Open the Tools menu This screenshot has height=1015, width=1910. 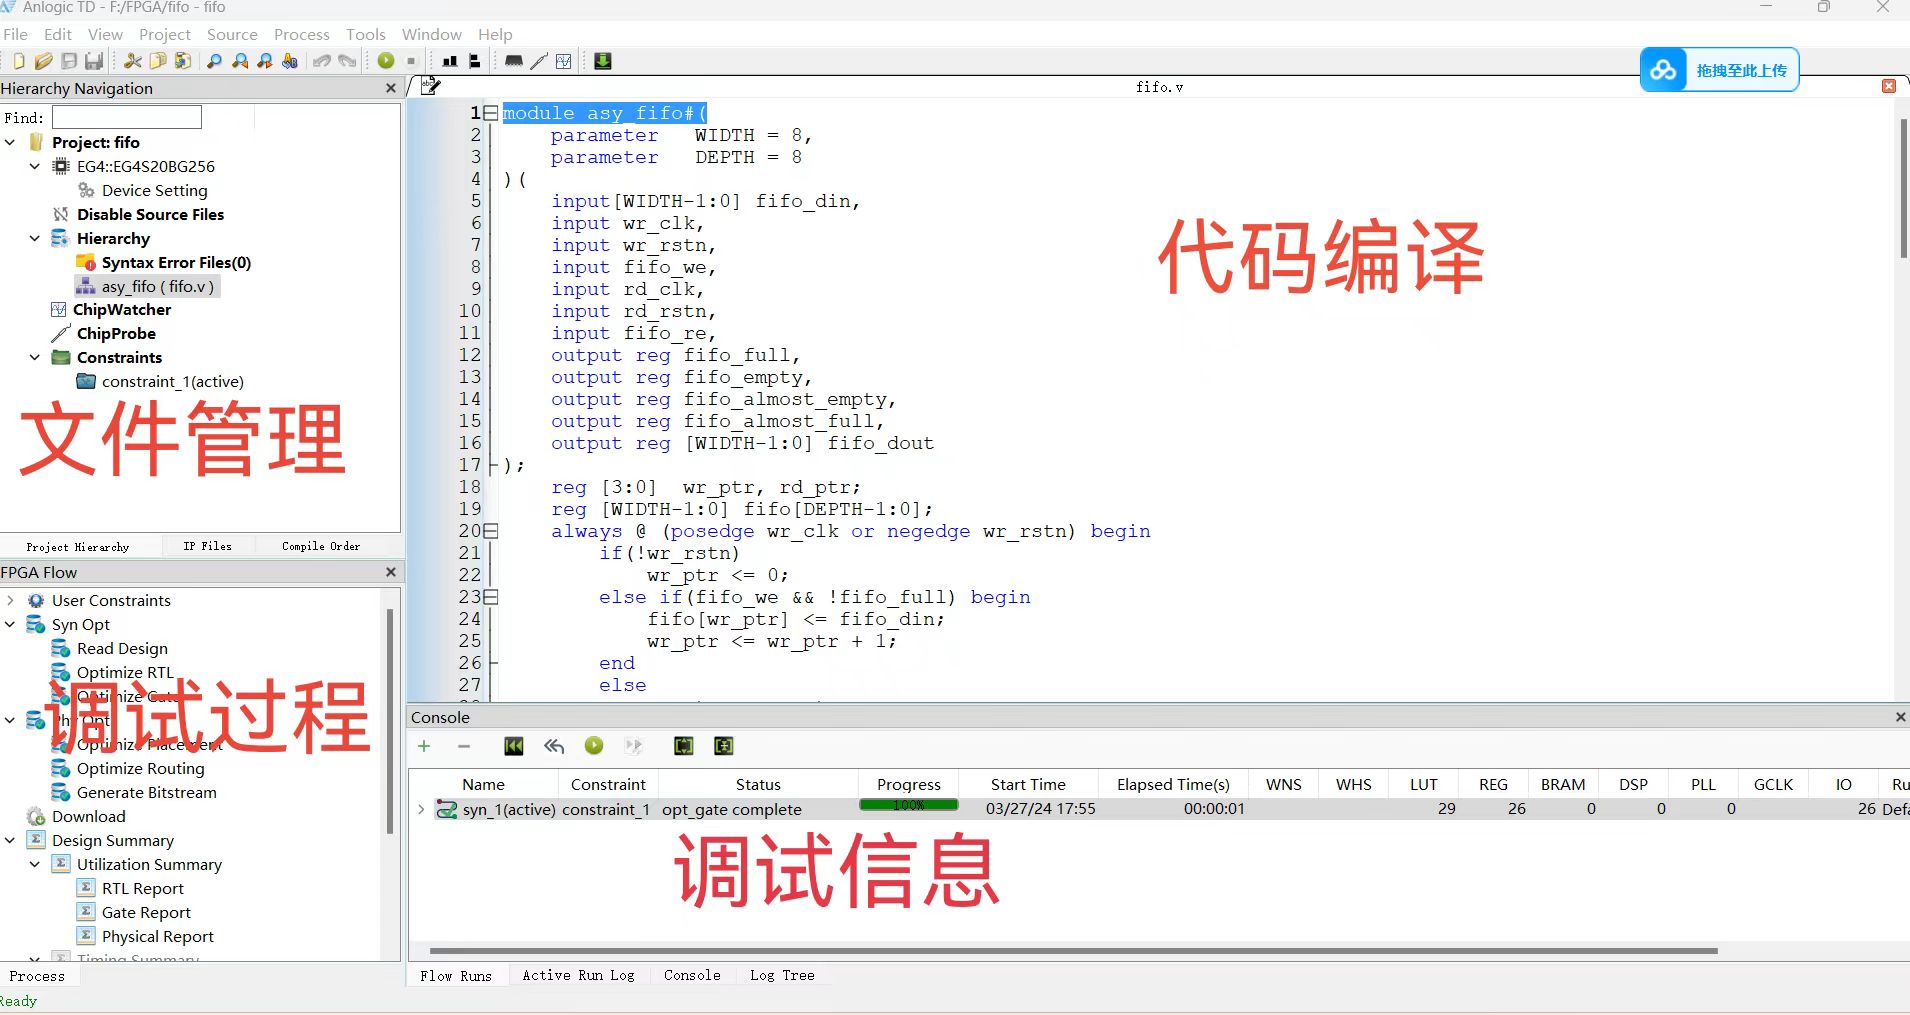[365, 34]
